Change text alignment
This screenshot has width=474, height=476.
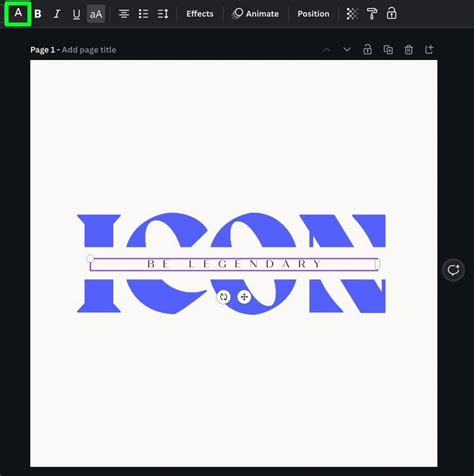(x=124, y=14)
